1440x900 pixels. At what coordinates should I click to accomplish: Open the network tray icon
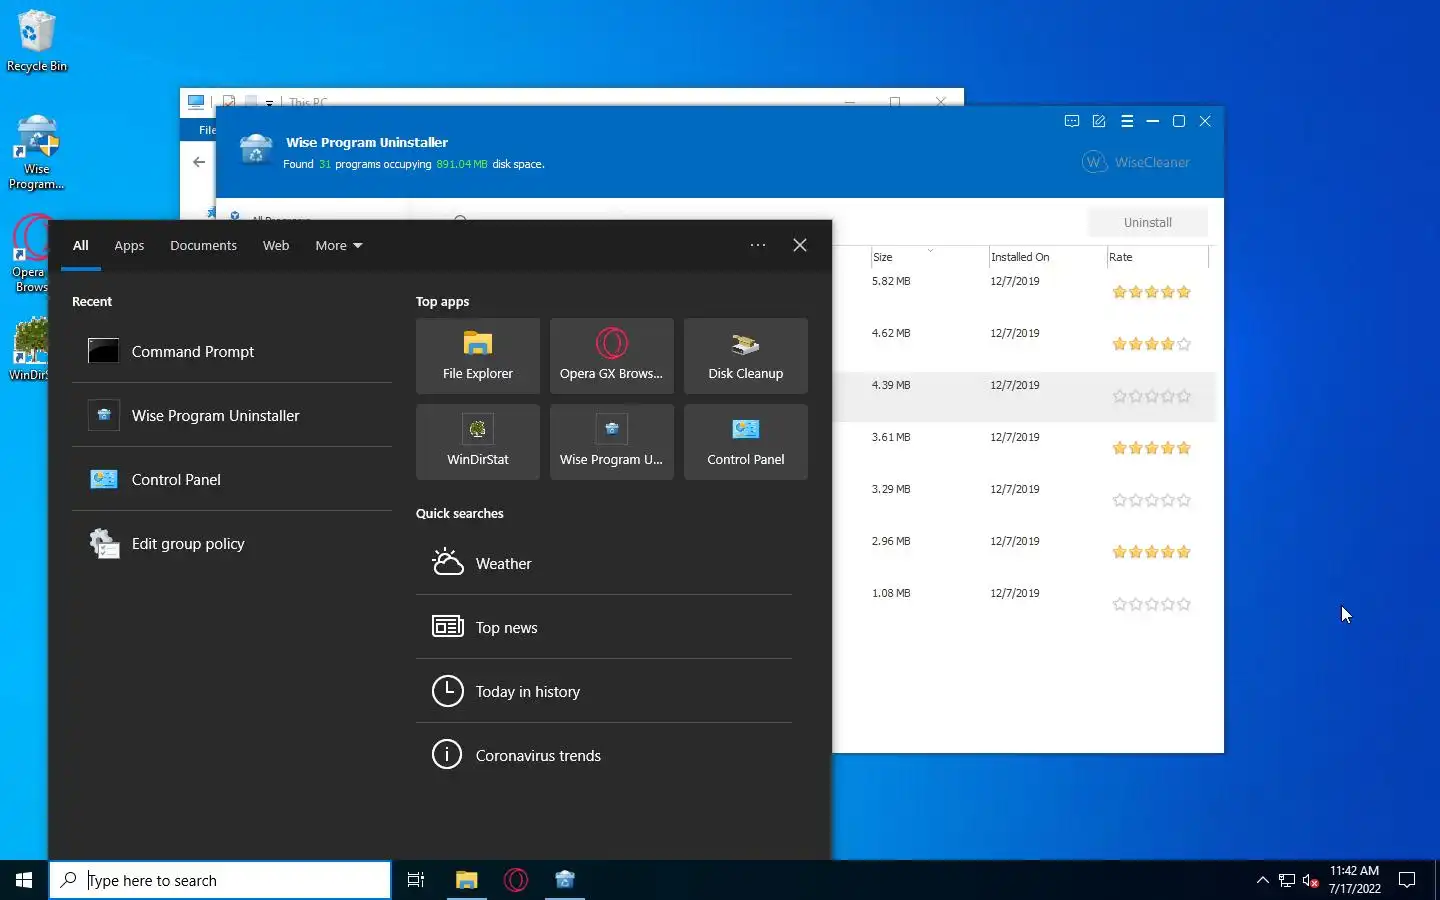click(x=1287, y=880)
